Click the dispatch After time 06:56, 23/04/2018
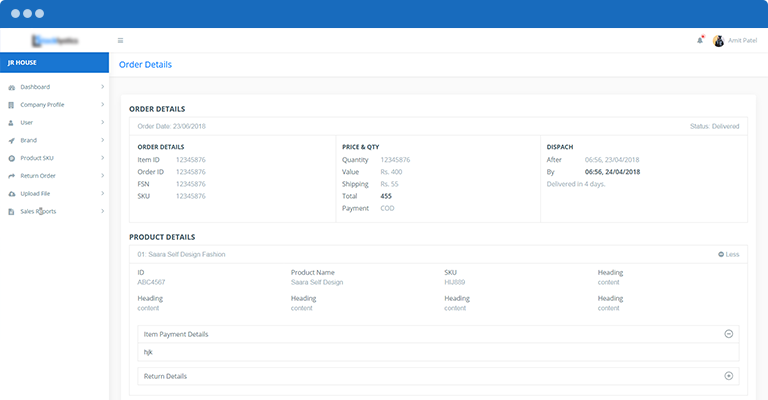 coord(612,160)
